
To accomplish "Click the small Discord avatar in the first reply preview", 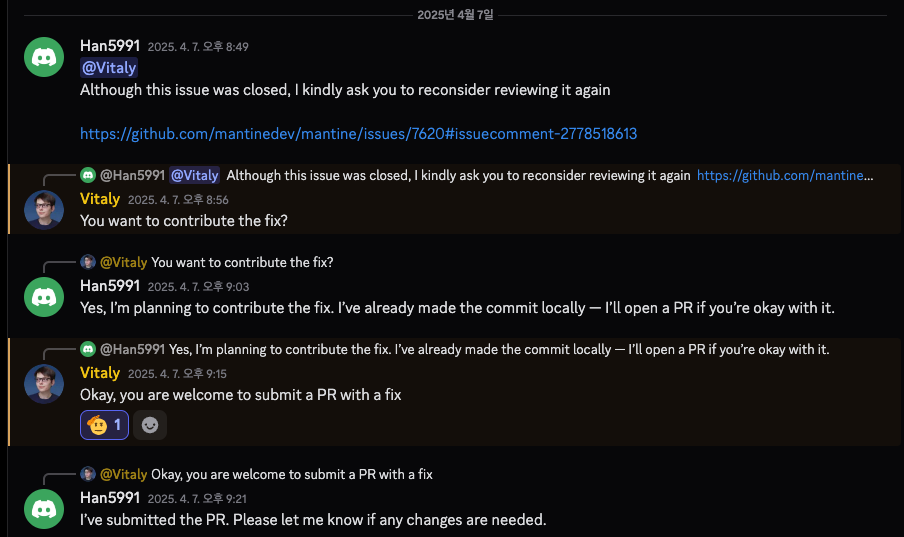I will coord(88,176).
